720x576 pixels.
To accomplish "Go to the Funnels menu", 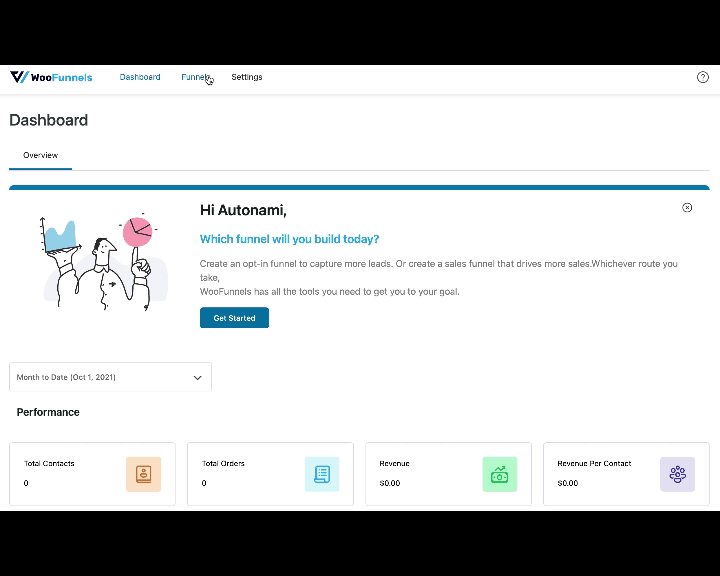I will pos(196,77).
